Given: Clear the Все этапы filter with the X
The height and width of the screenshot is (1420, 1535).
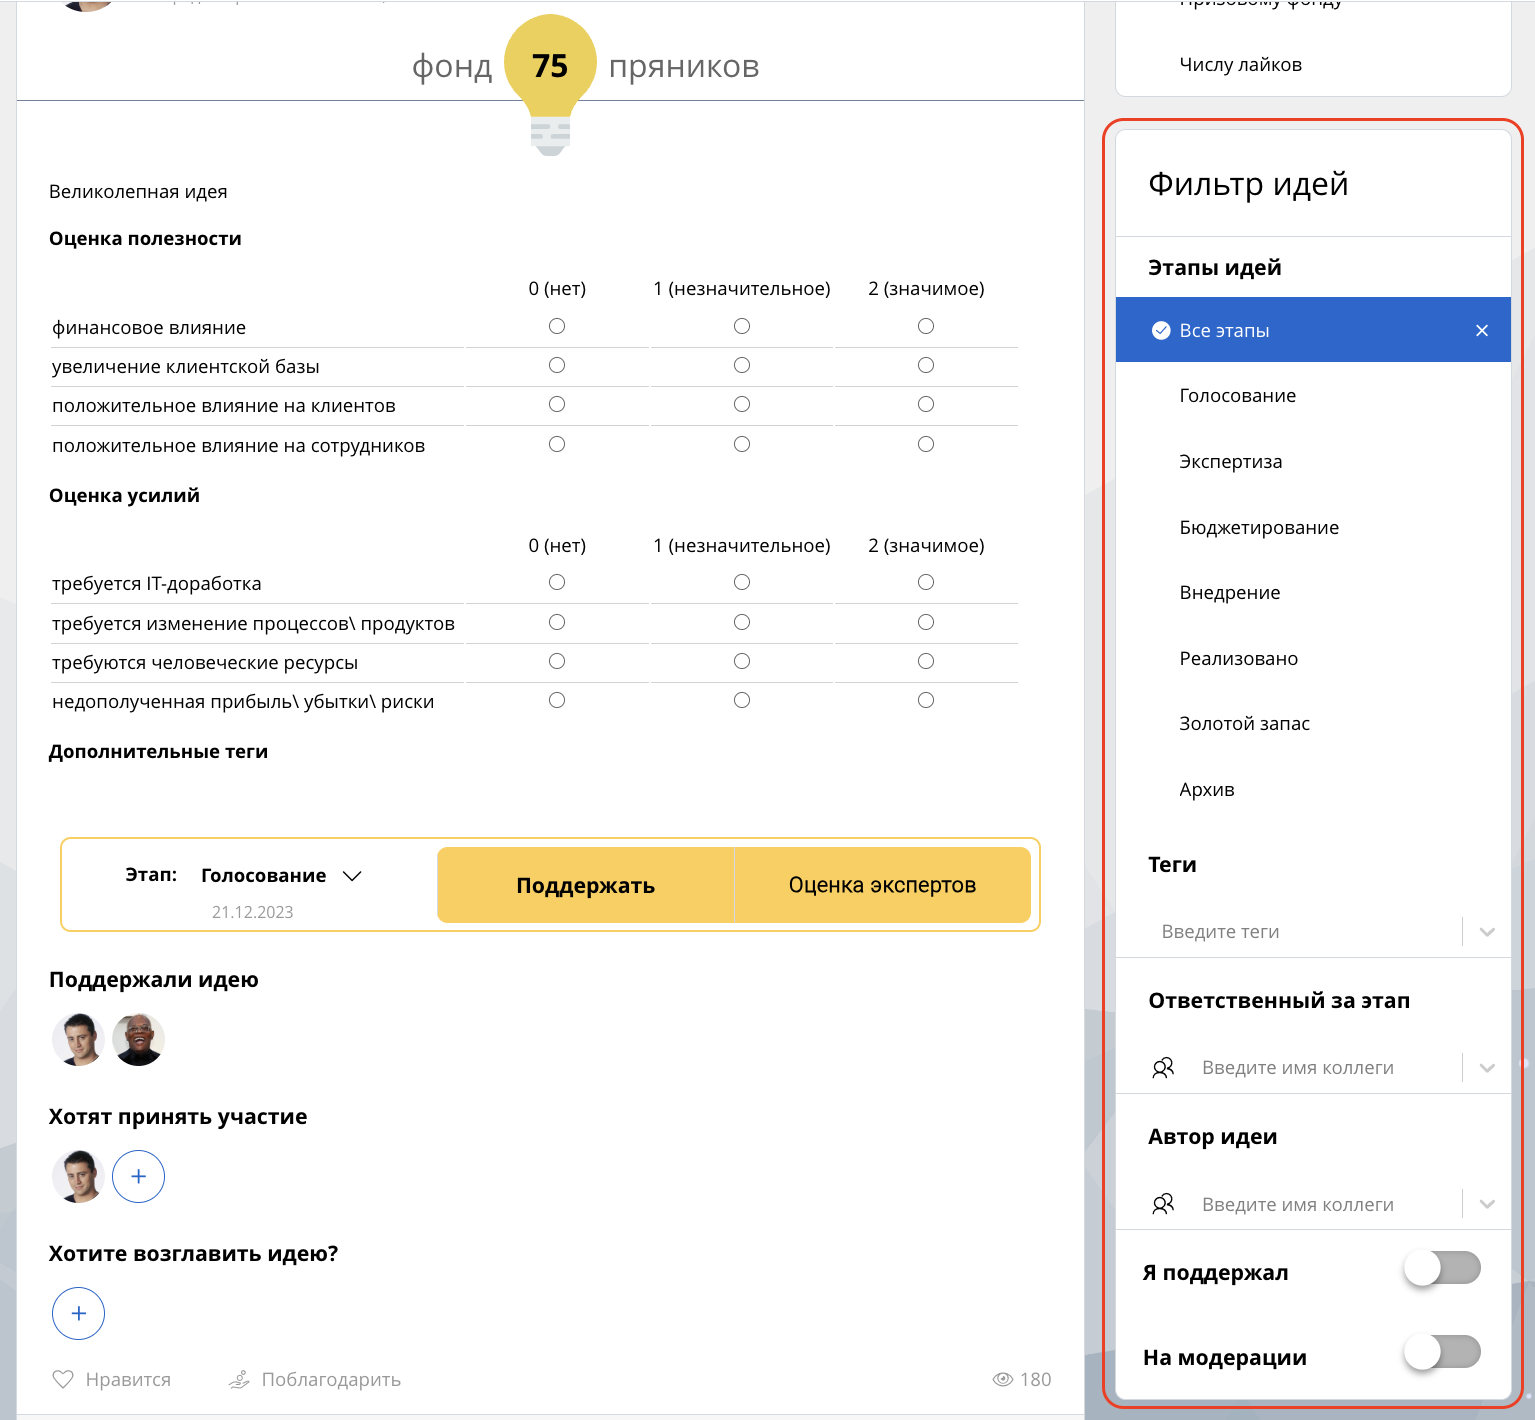Looking at the screenshot, I should pyautogui.click(x=1482, y=330).
